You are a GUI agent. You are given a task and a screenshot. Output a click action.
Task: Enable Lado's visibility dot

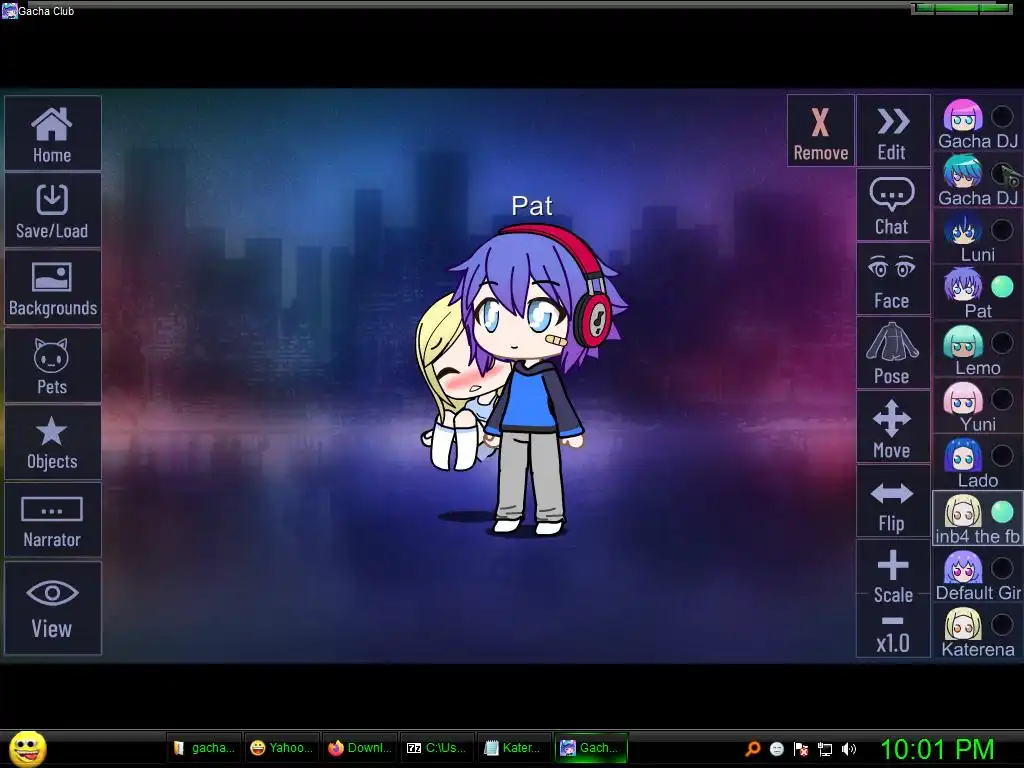pyautogui.click(x=1002, y=455)
